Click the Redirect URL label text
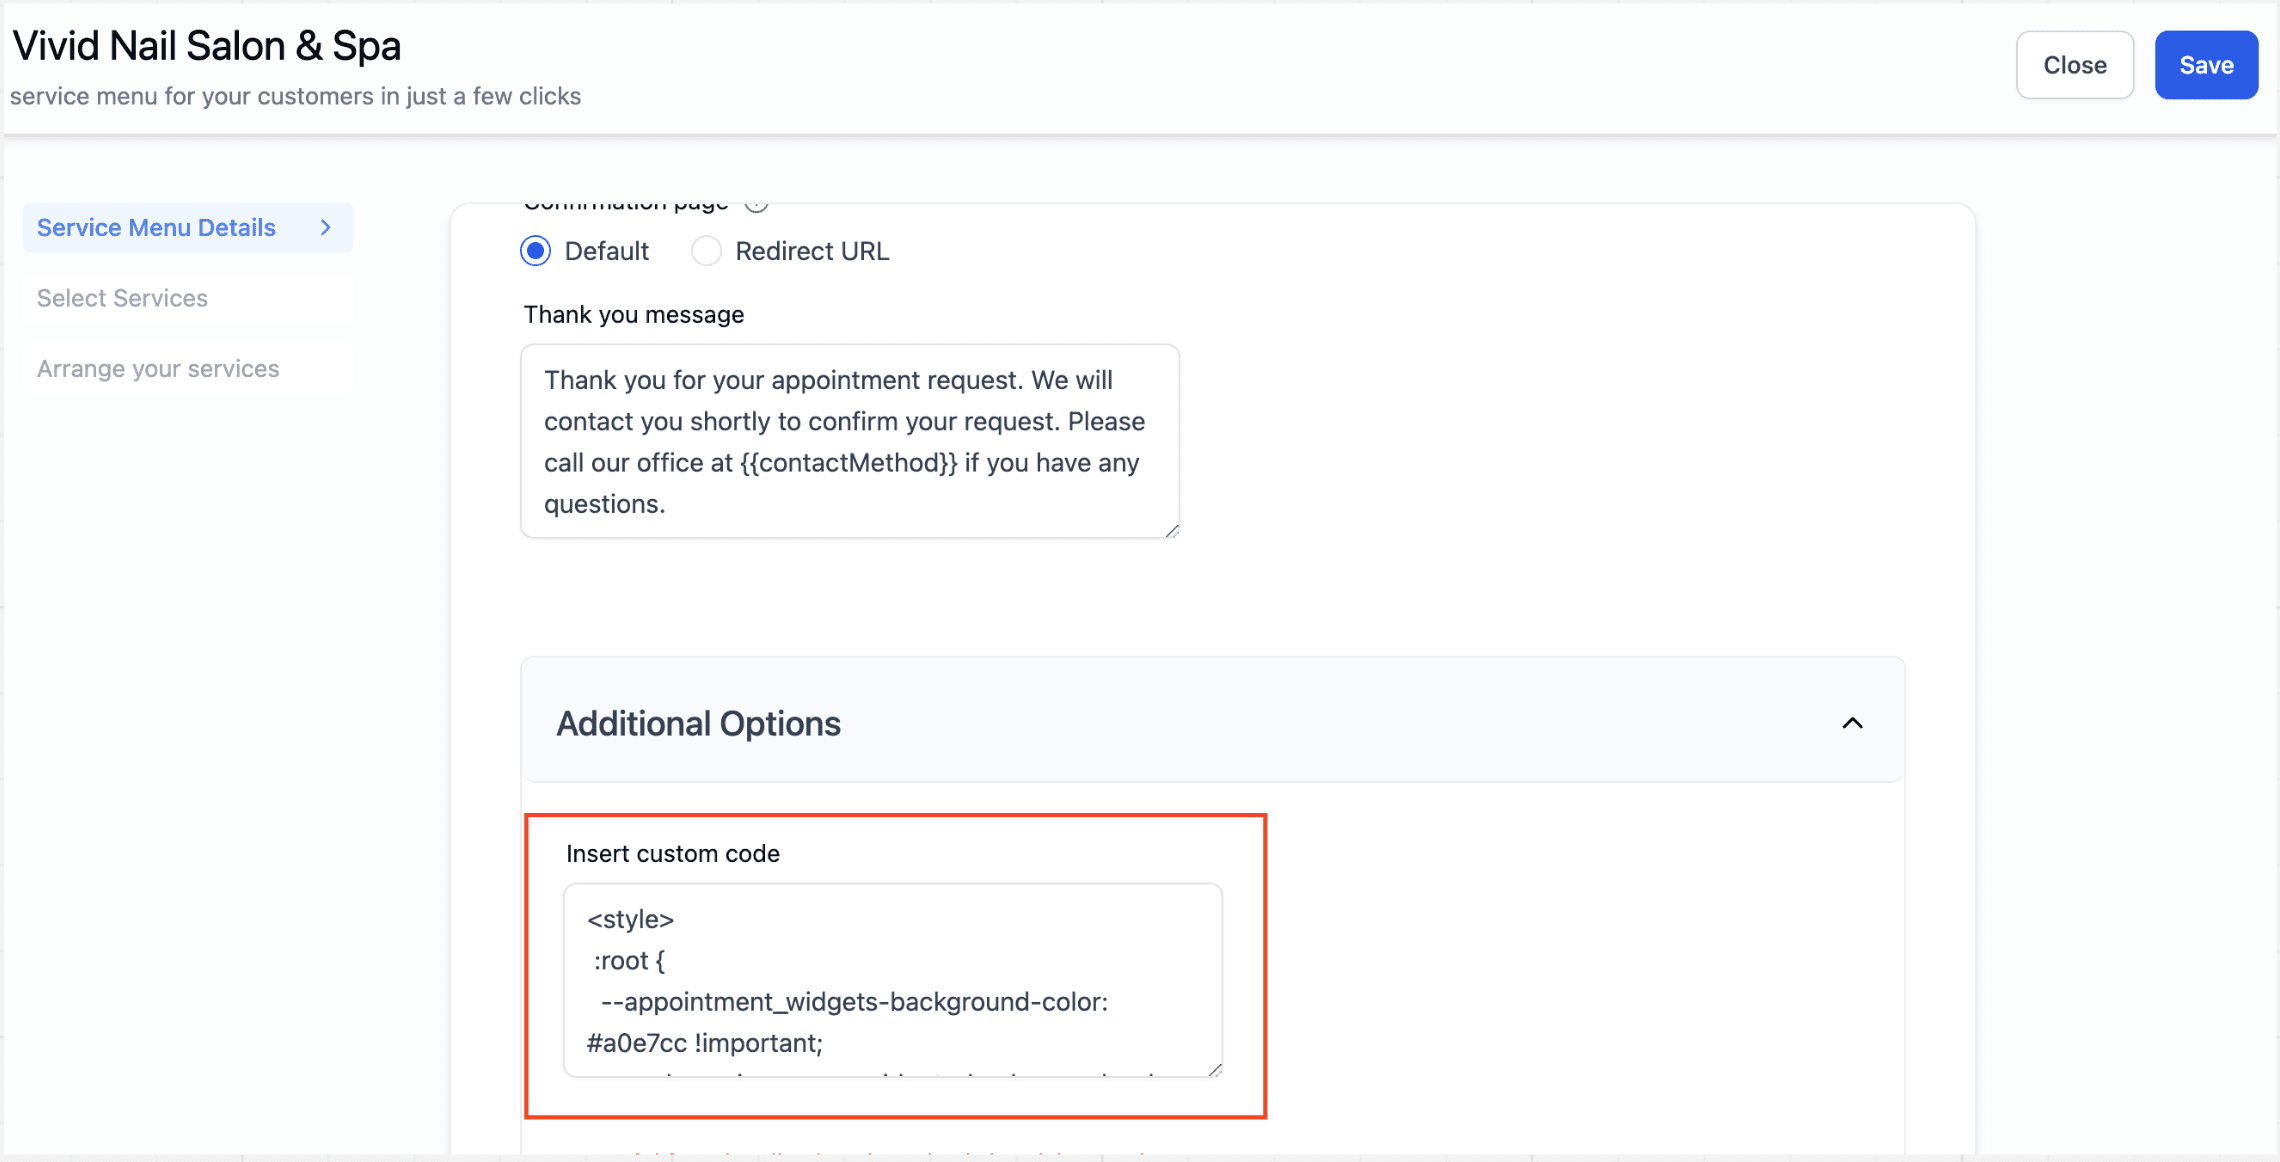This screenshot has height=1162, width=2280. [x=812, y=251]
